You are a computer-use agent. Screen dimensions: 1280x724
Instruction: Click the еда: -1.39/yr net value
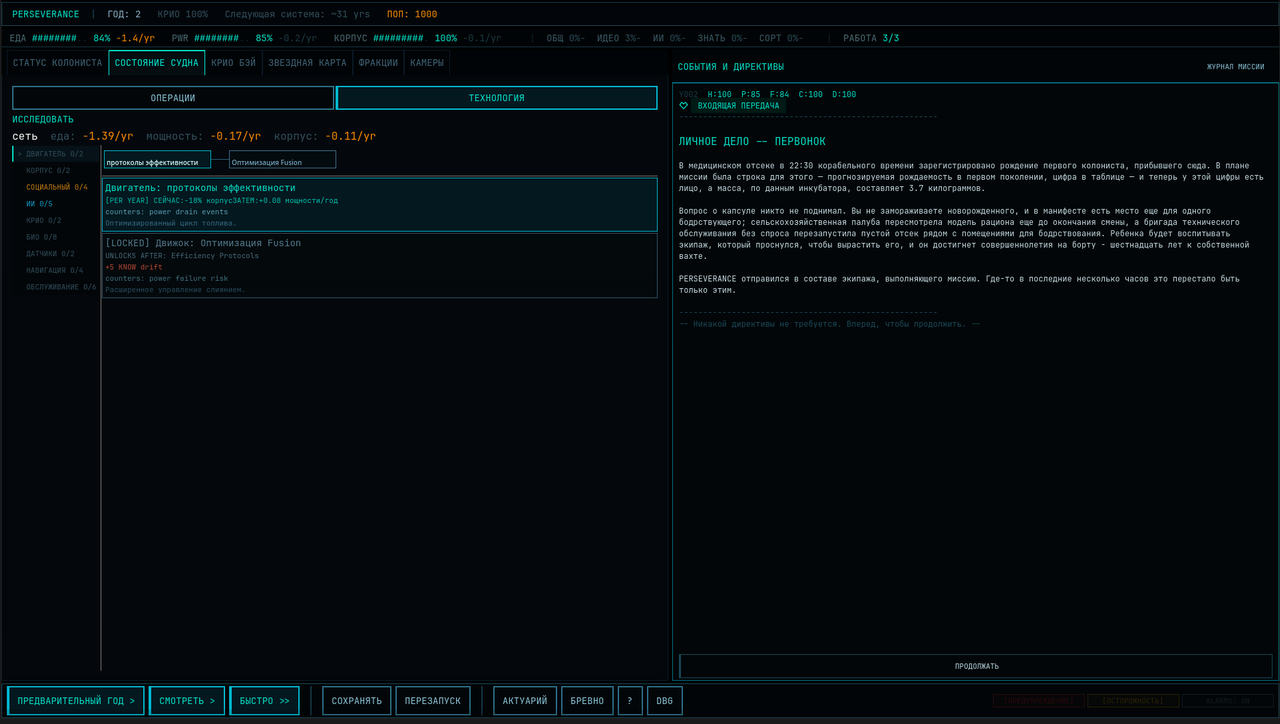(x=92, y=136)
